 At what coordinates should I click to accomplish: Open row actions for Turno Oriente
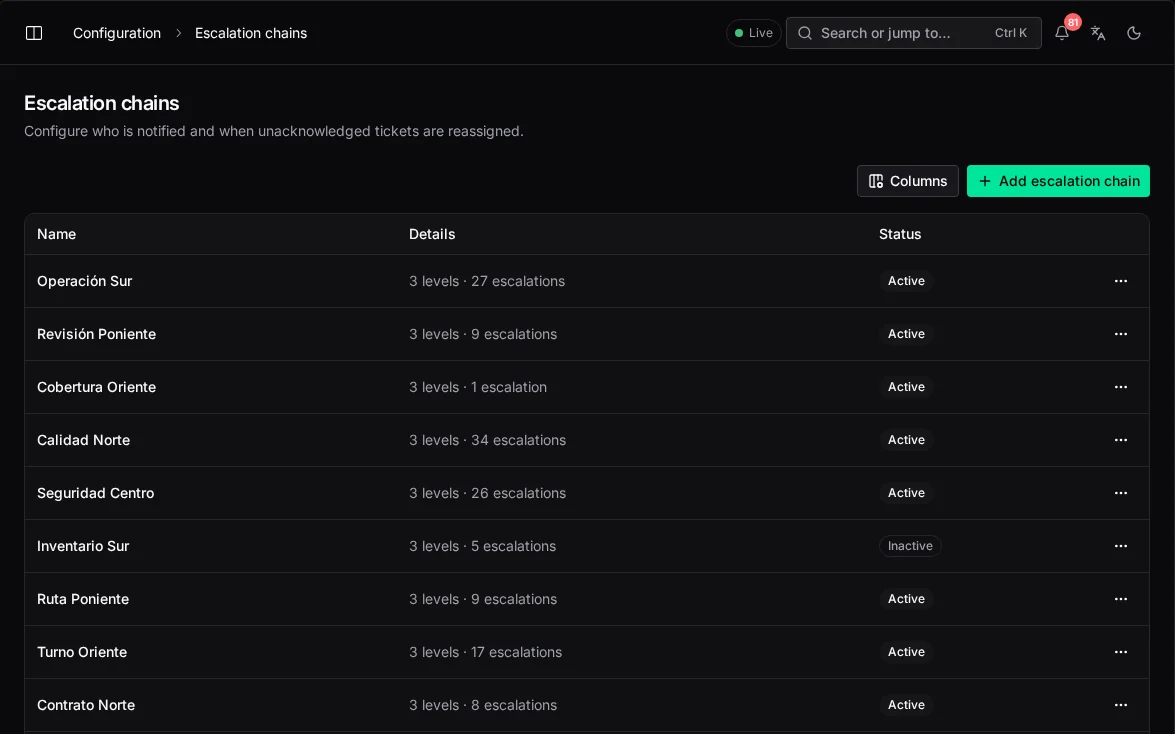pyautogui.click(x=1120, y=652)
